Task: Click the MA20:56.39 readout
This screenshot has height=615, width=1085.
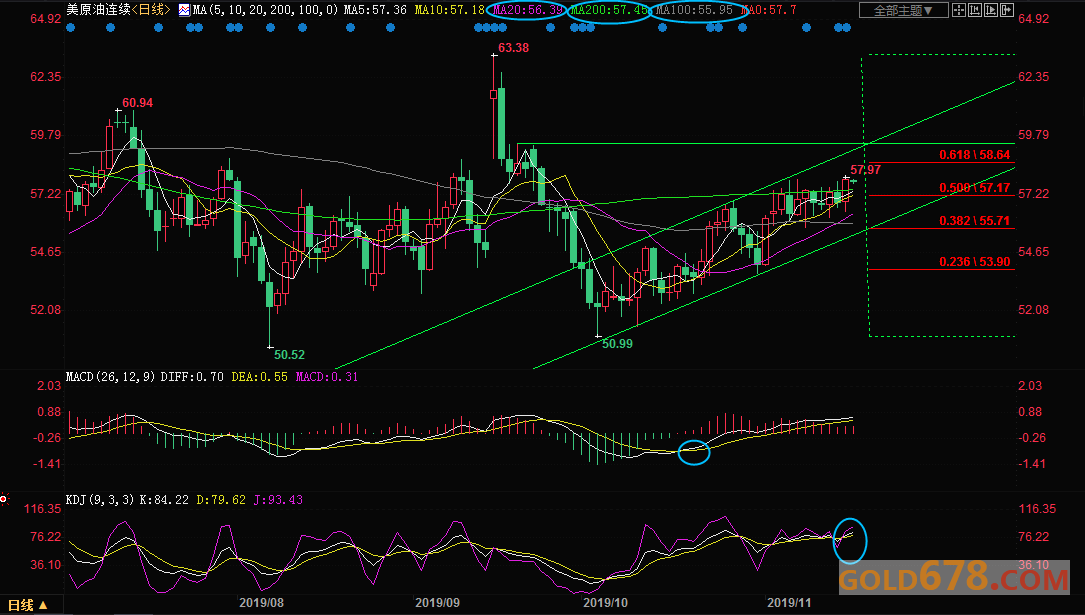Action: (528, 10)
